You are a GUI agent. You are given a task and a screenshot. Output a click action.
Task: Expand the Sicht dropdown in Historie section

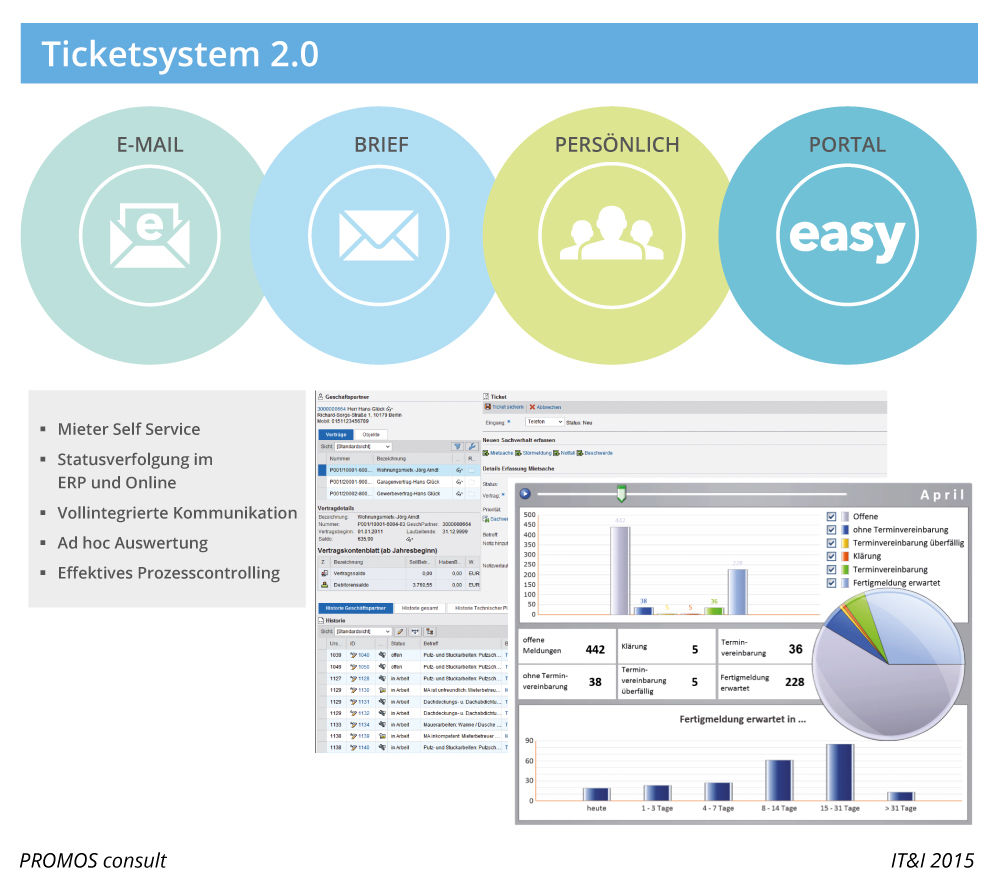click(x=363, y=632)
